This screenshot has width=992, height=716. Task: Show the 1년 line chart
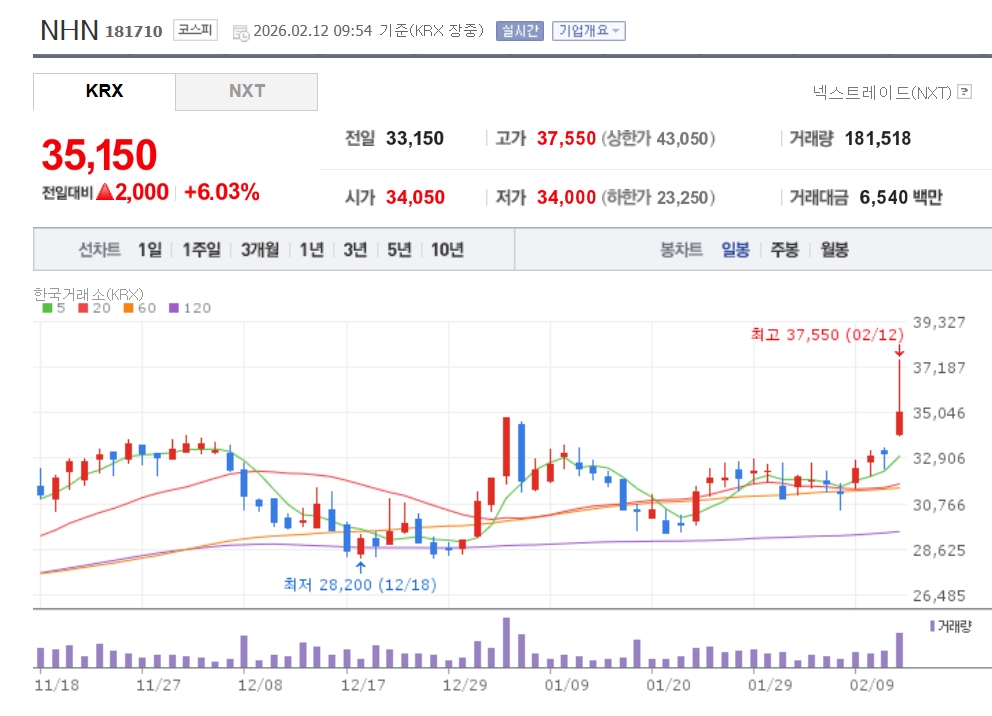pyautogui.click(x=311, y=250)
